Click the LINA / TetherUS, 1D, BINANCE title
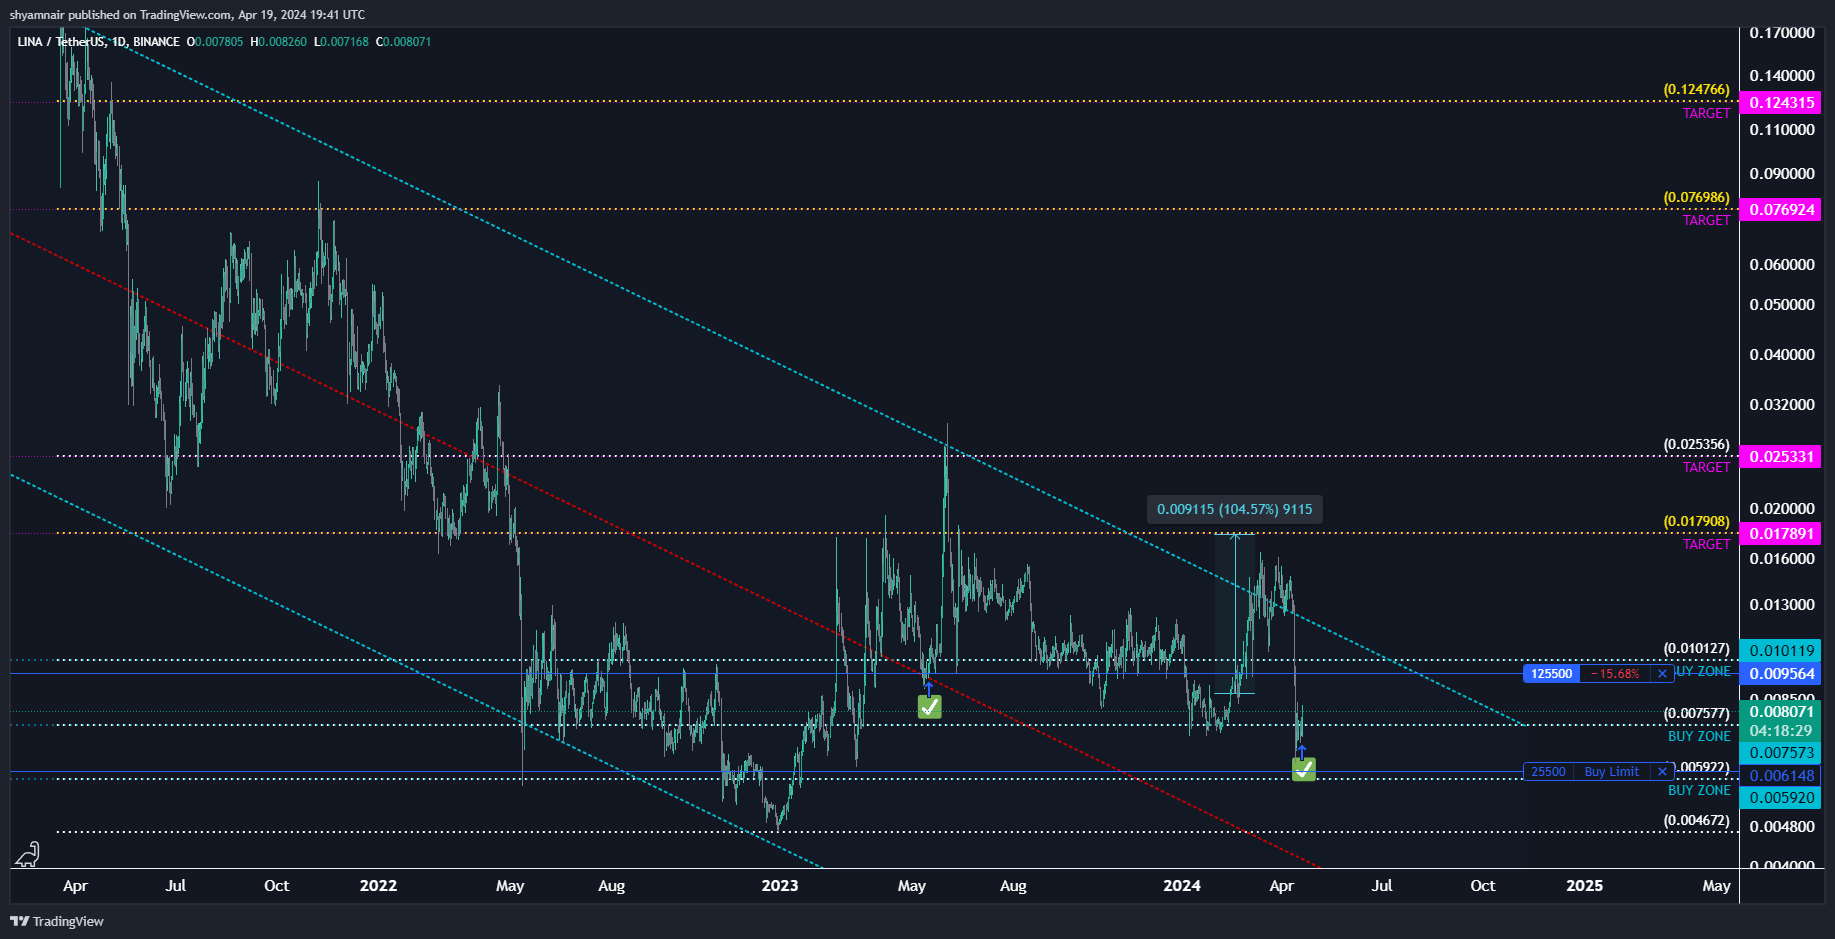Image resolution: width=1835 pixels, height=939 pixels. coord(98,42)
